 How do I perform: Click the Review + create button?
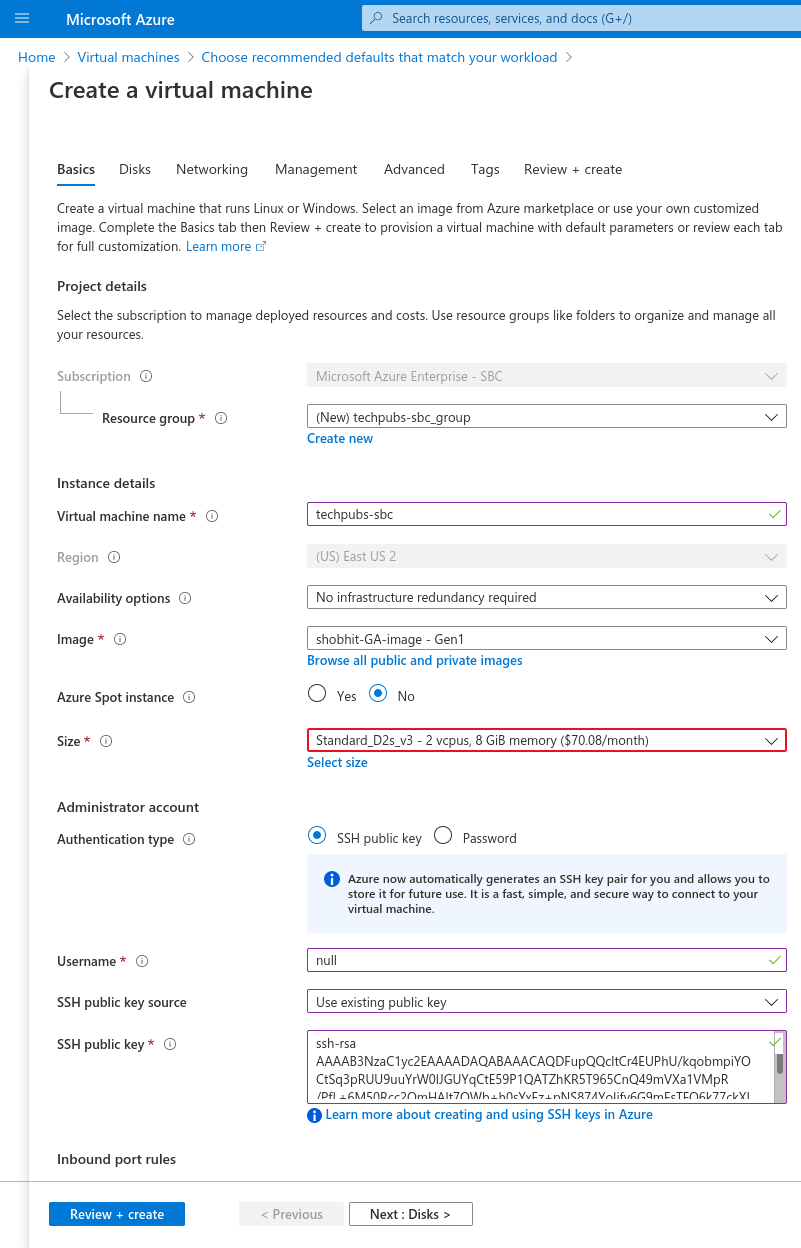click(116, 1213)
